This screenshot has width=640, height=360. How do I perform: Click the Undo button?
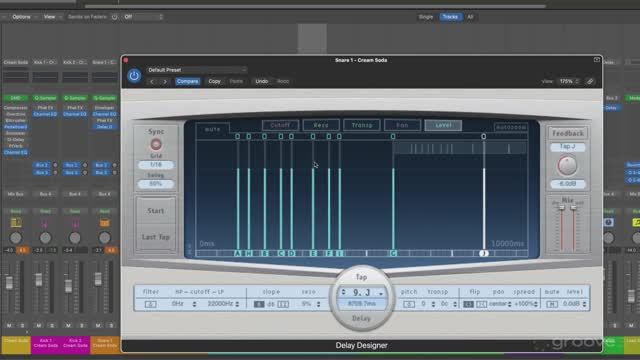pos(262,82)
